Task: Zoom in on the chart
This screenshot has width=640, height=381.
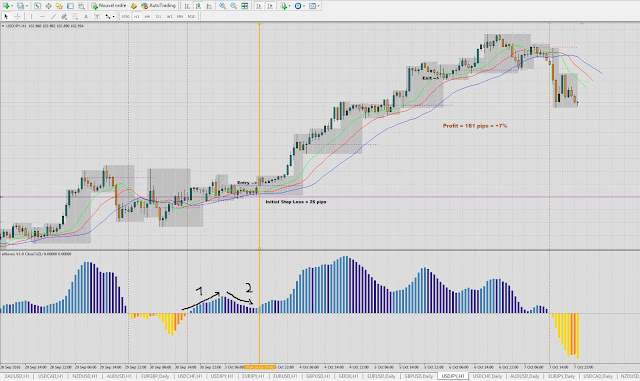Action: [x=222, y=6]
